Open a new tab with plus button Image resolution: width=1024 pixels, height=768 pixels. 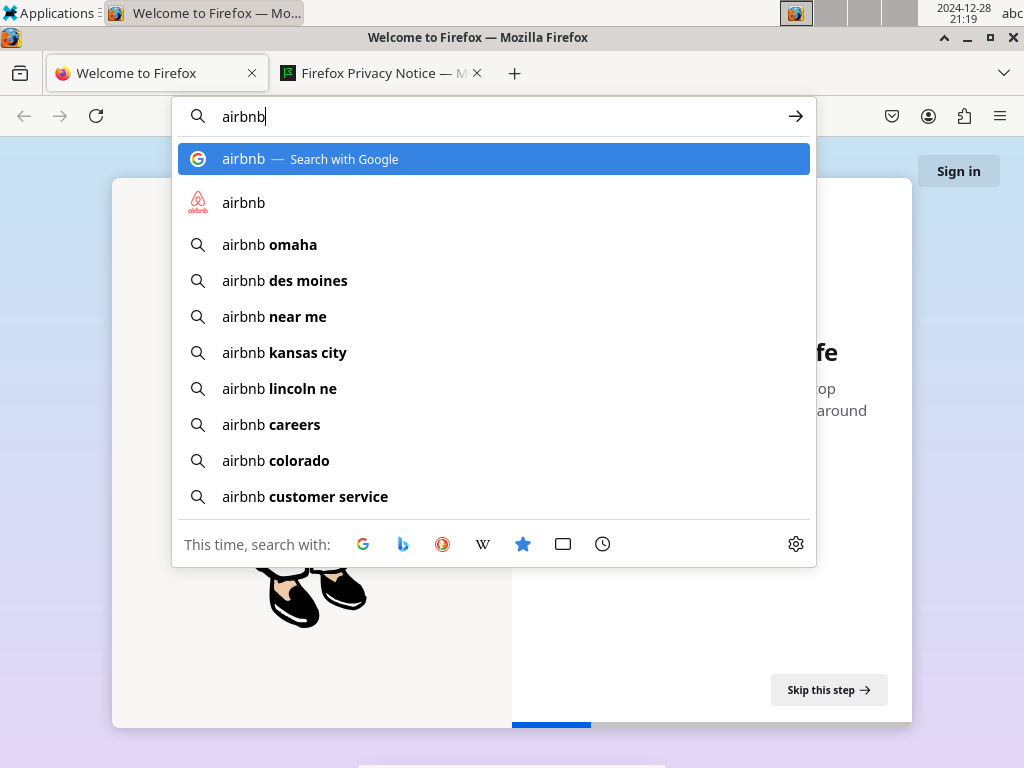[515, 74]
